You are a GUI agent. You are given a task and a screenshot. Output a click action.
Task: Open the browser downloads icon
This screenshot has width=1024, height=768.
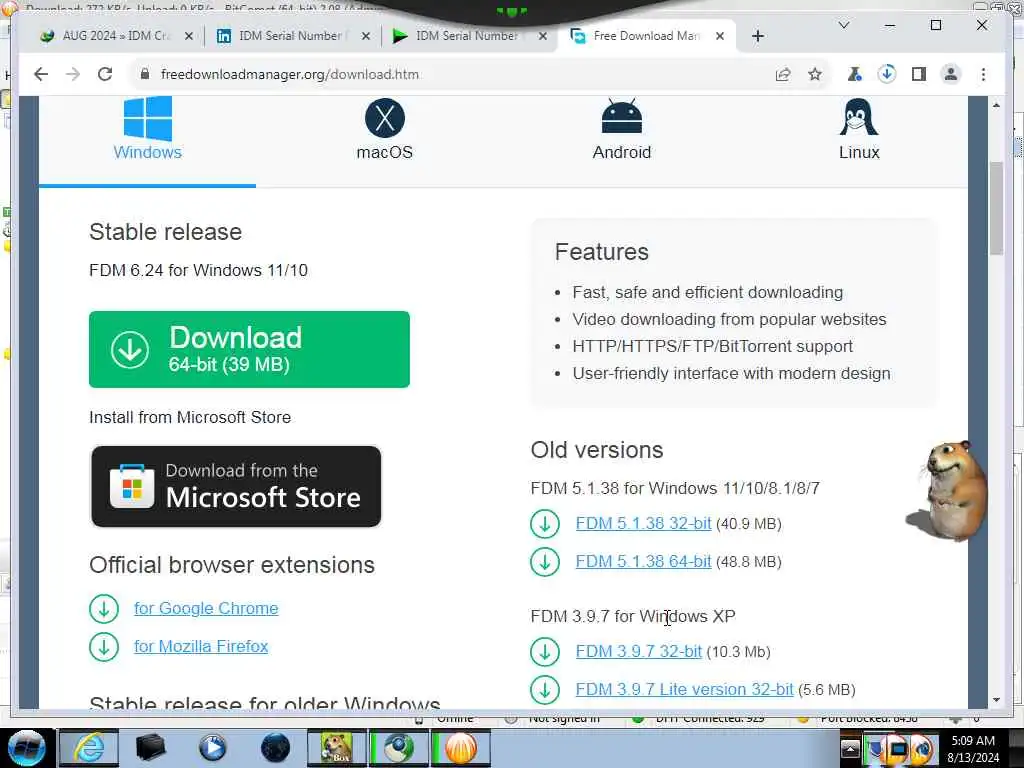pyautogui.click(x=886, y=74)
